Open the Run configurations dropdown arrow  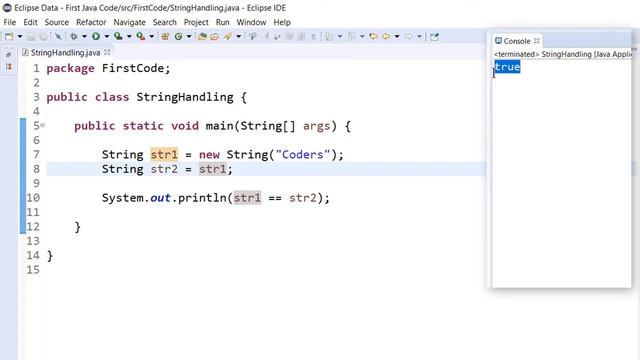107,36
